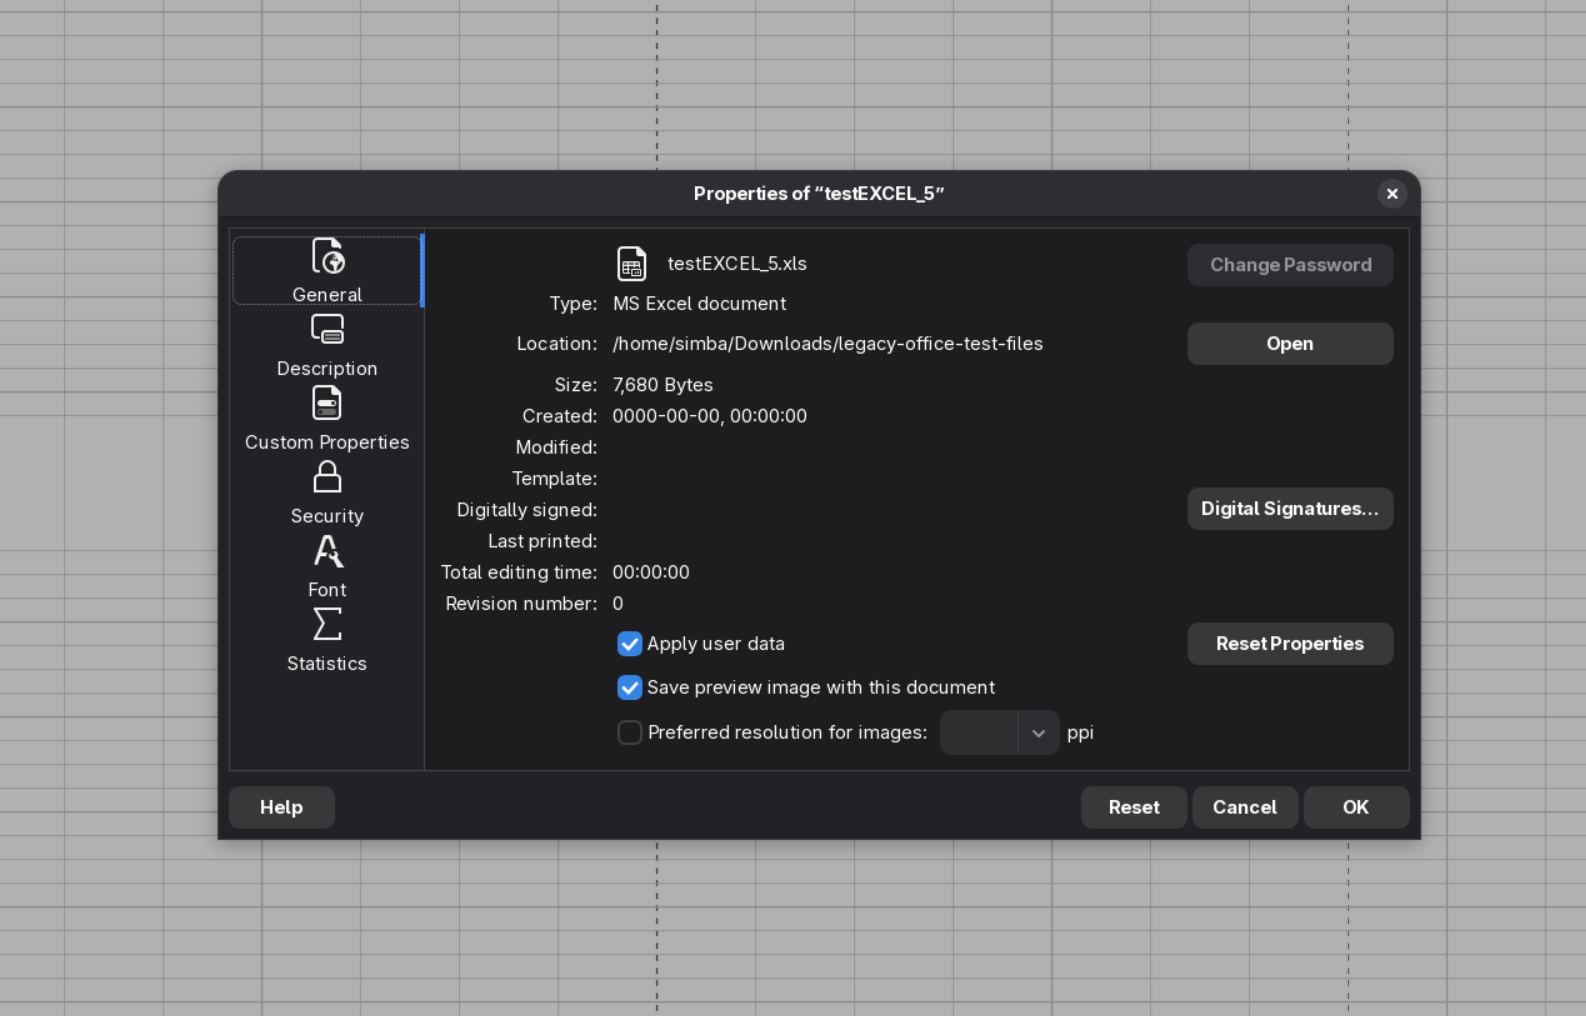Switch to the Description tab label
The image size is (1586, 1016).
click(327, 368)
